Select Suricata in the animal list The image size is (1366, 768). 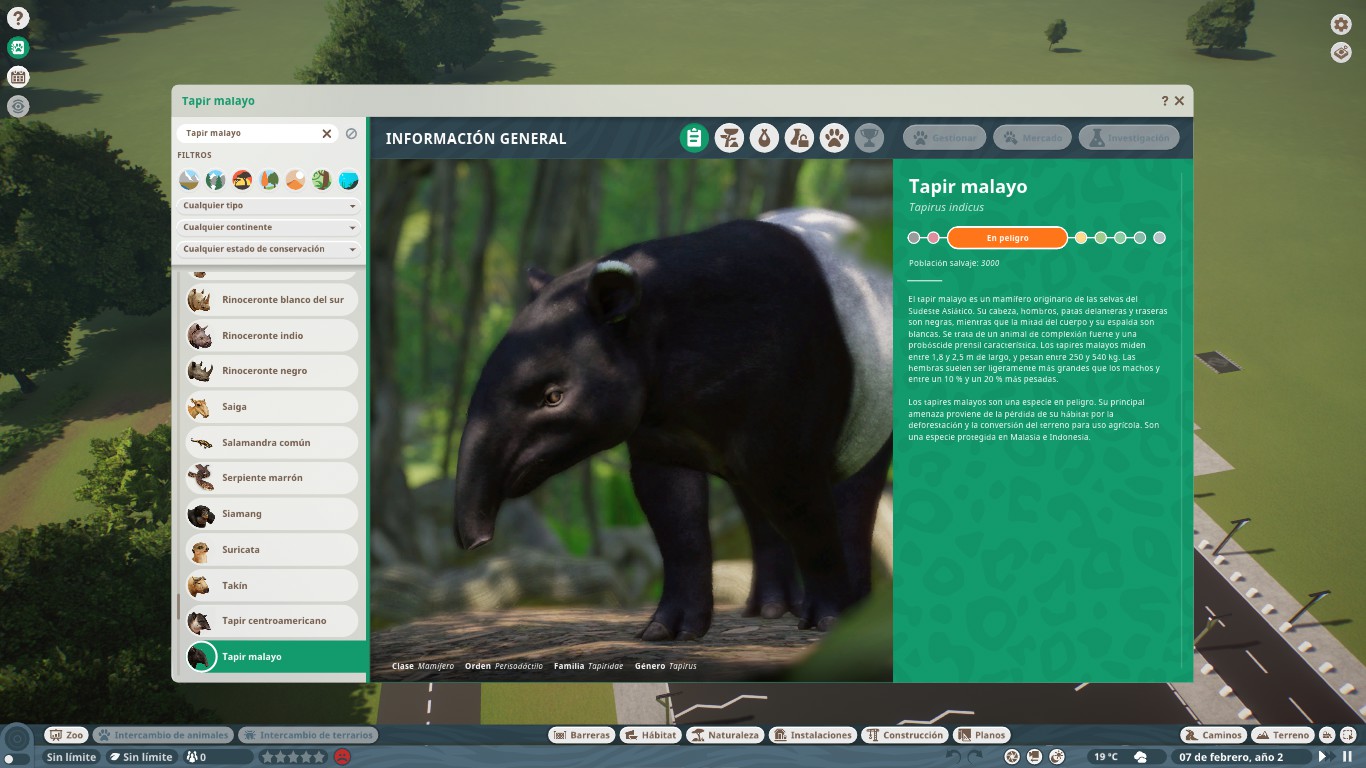pyautogui.click(x=271, y=550)
